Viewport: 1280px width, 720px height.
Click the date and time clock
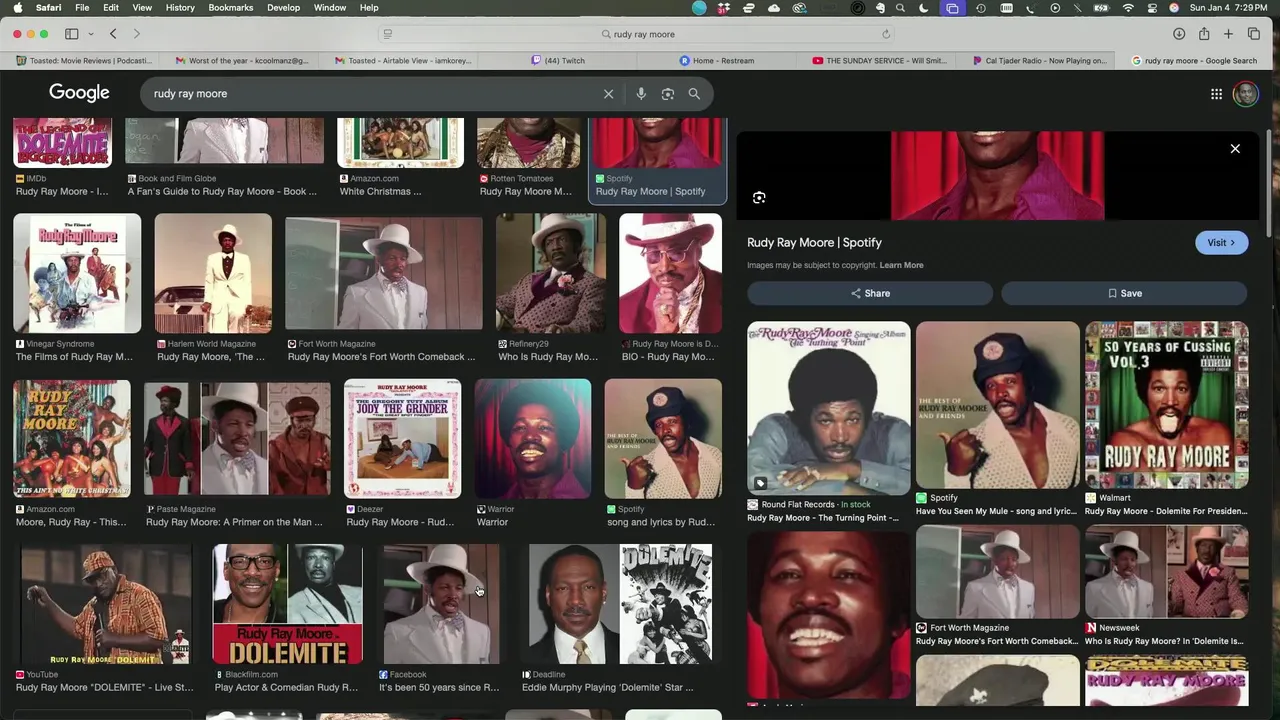[1229, 8]
